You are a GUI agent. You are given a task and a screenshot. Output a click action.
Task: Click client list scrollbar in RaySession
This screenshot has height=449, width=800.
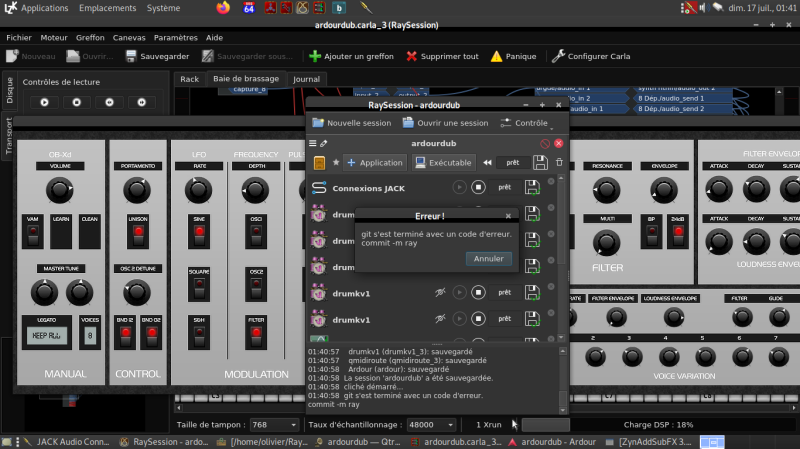[x=561, y=258]
